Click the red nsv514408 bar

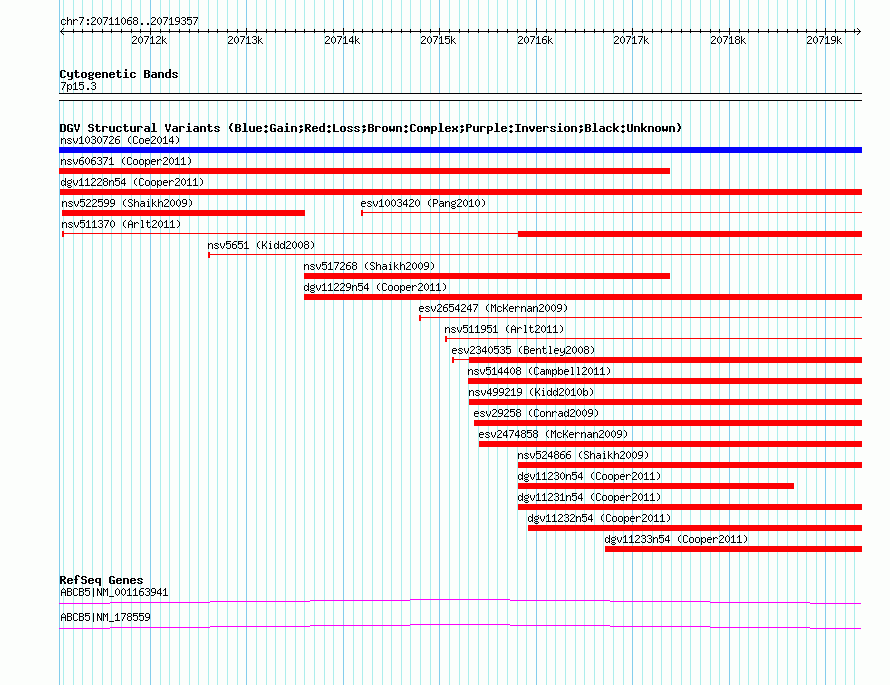point(665,381)
